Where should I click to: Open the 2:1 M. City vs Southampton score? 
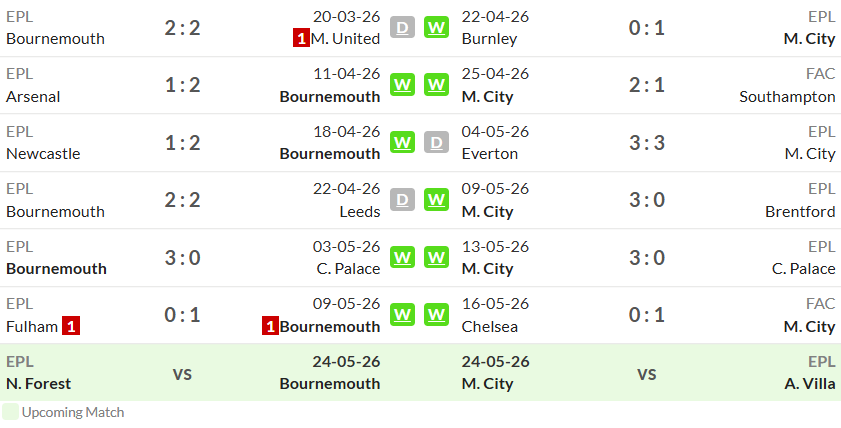pyautogui.click(x=647, y=85)
